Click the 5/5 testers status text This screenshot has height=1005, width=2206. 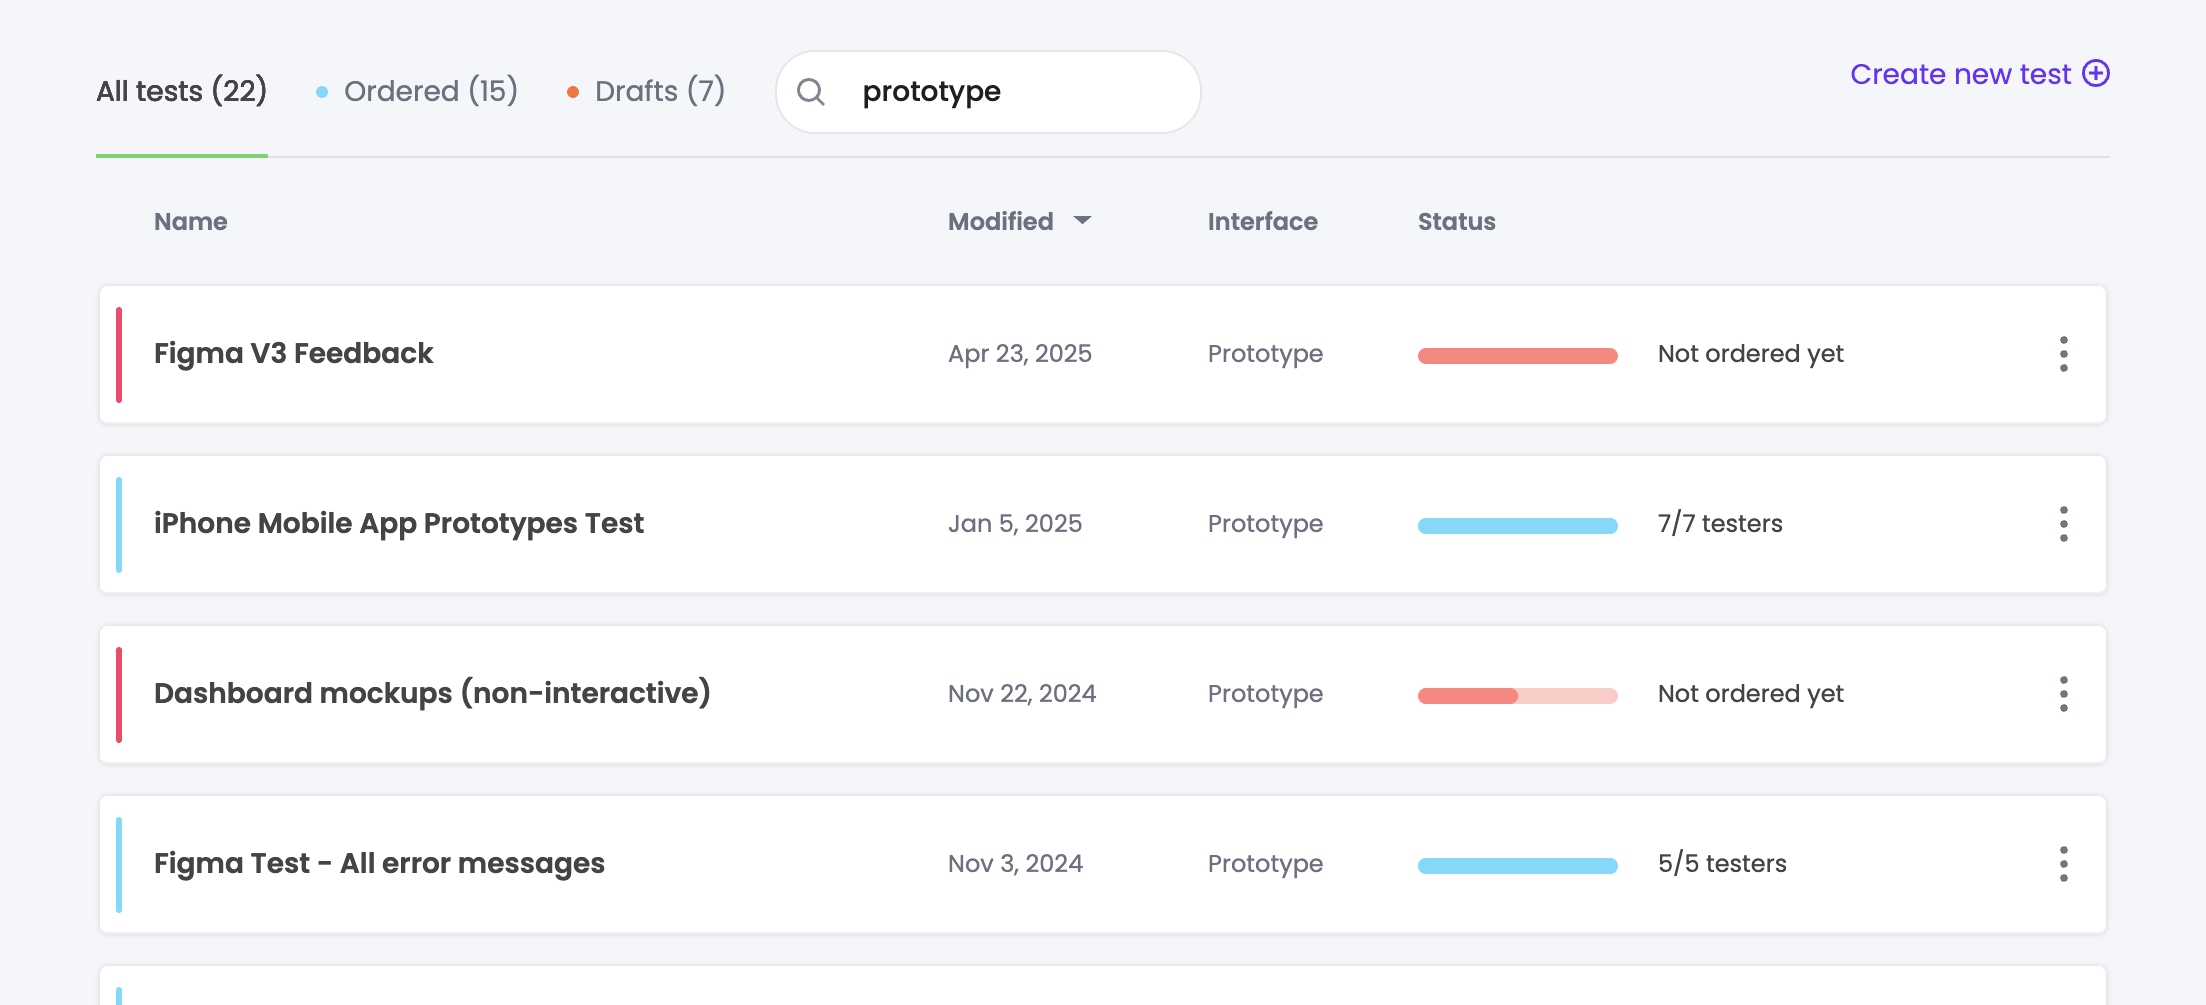[x=1722, y=864]
